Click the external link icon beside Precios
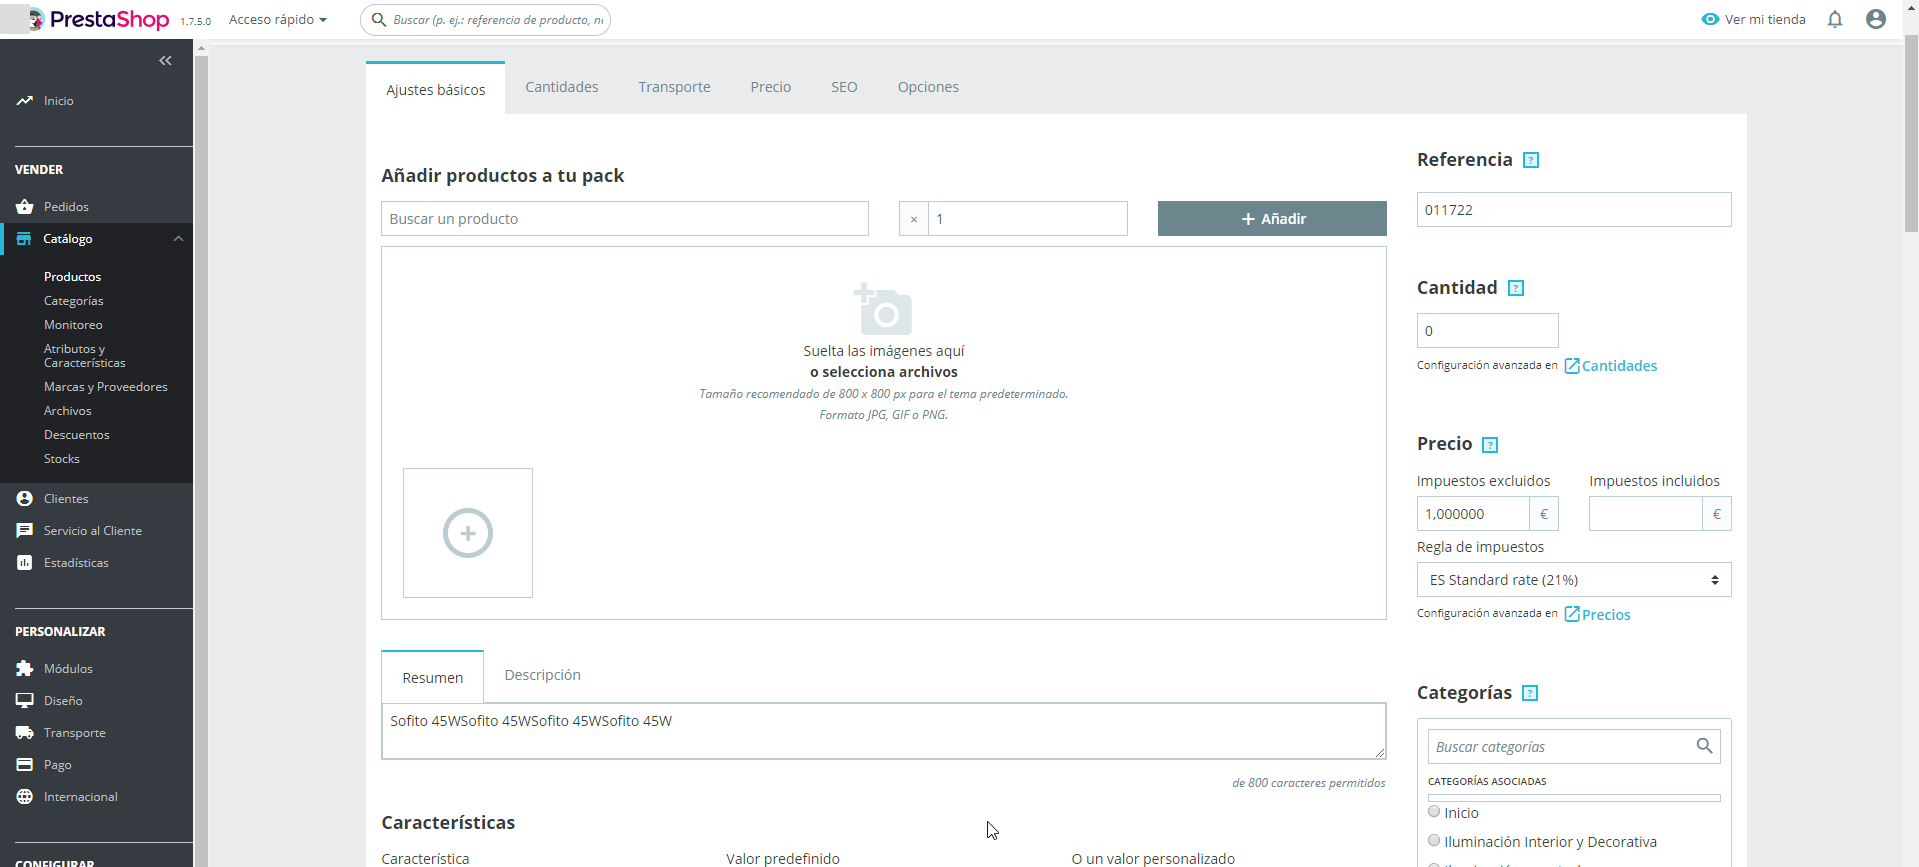The image size is (1919, 867). tap(1572, 614)
